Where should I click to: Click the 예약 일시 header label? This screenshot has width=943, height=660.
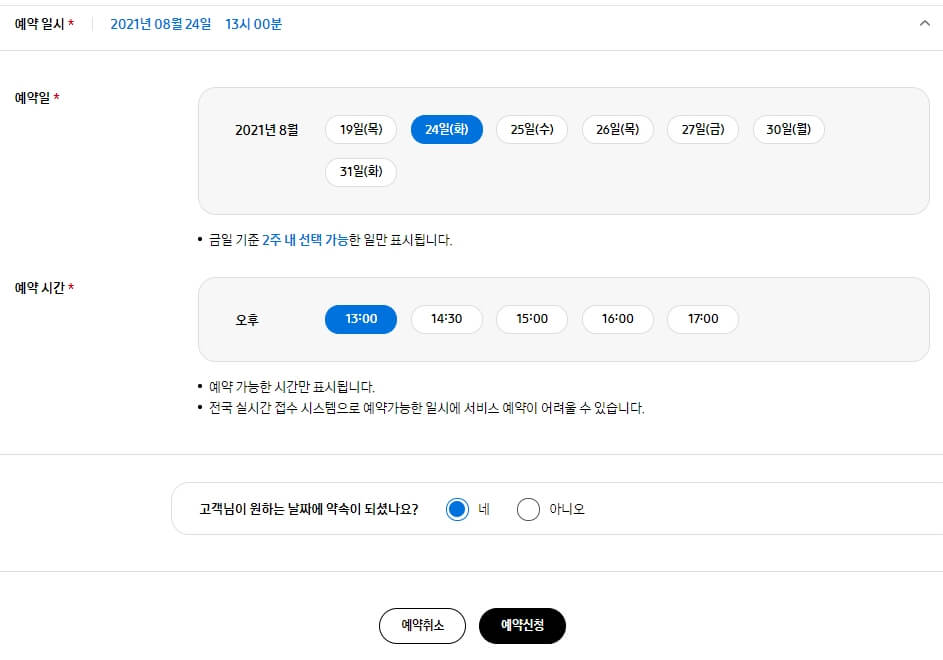(x=38, y=22)
